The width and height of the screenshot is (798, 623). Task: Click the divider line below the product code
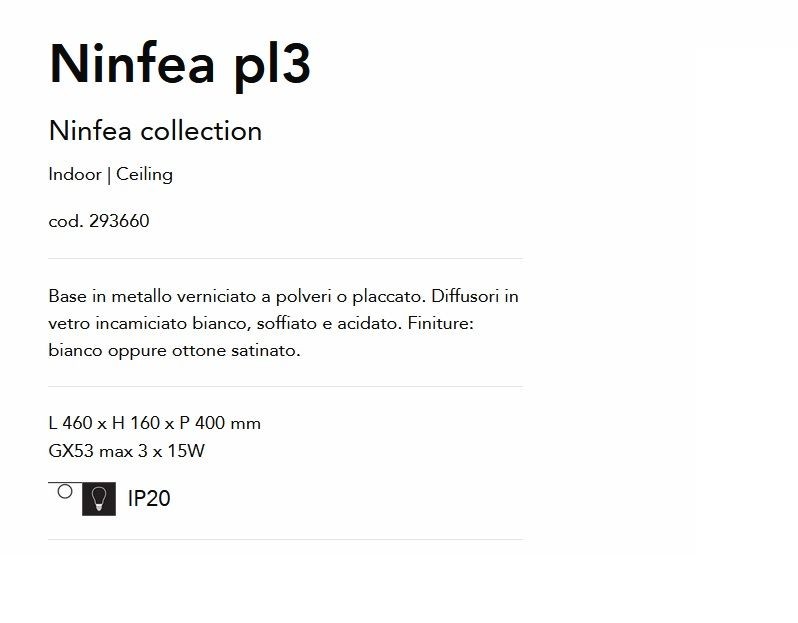pos(286,259)
